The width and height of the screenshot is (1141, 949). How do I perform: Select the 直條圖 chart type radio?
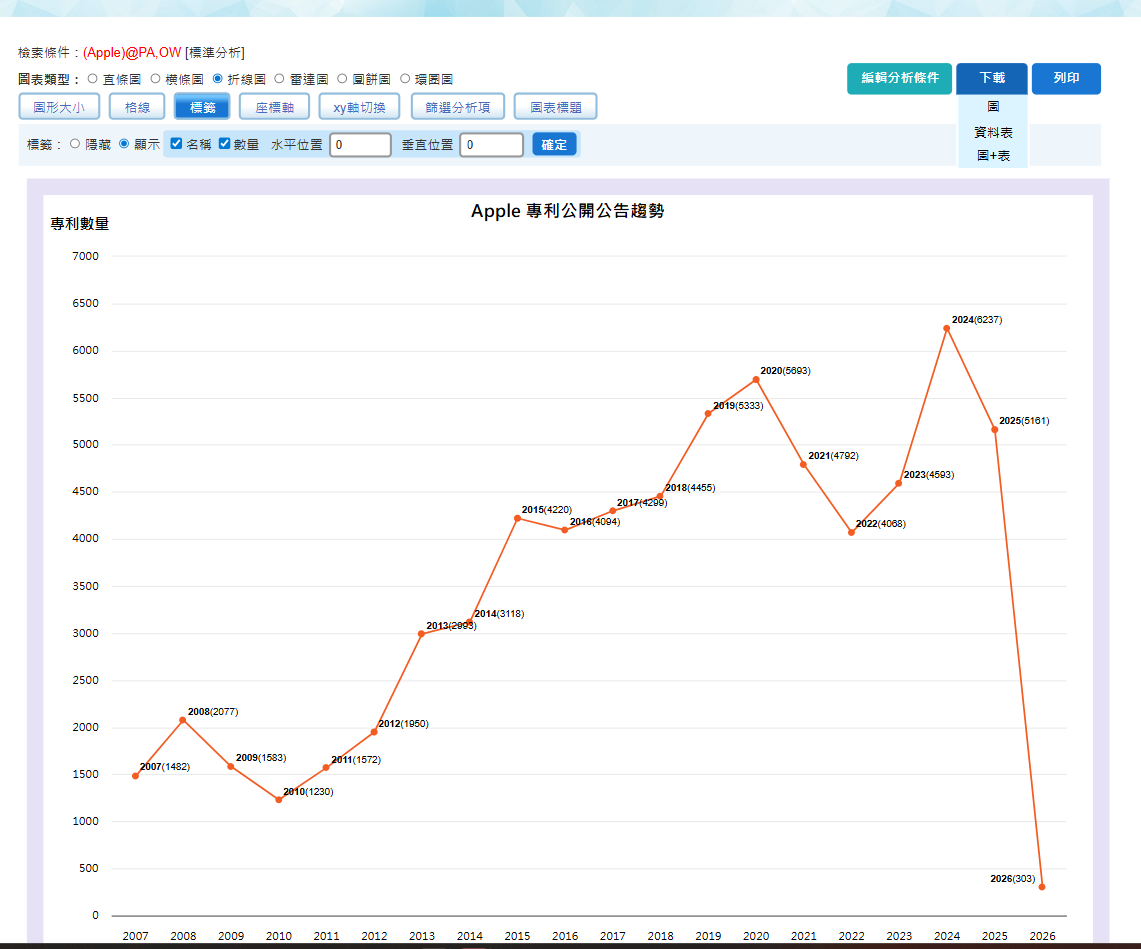[x=92, y=79]
